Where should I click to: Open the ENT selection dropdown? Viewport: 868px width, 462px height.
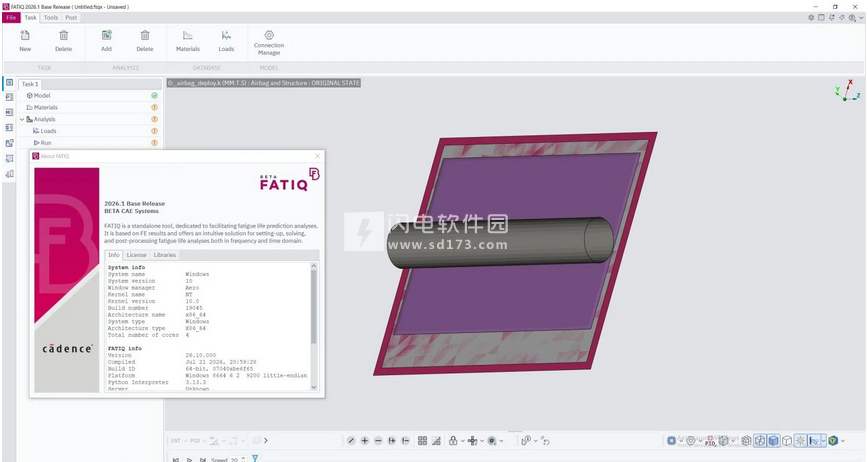pyautogui.click(x=179, y=441)
